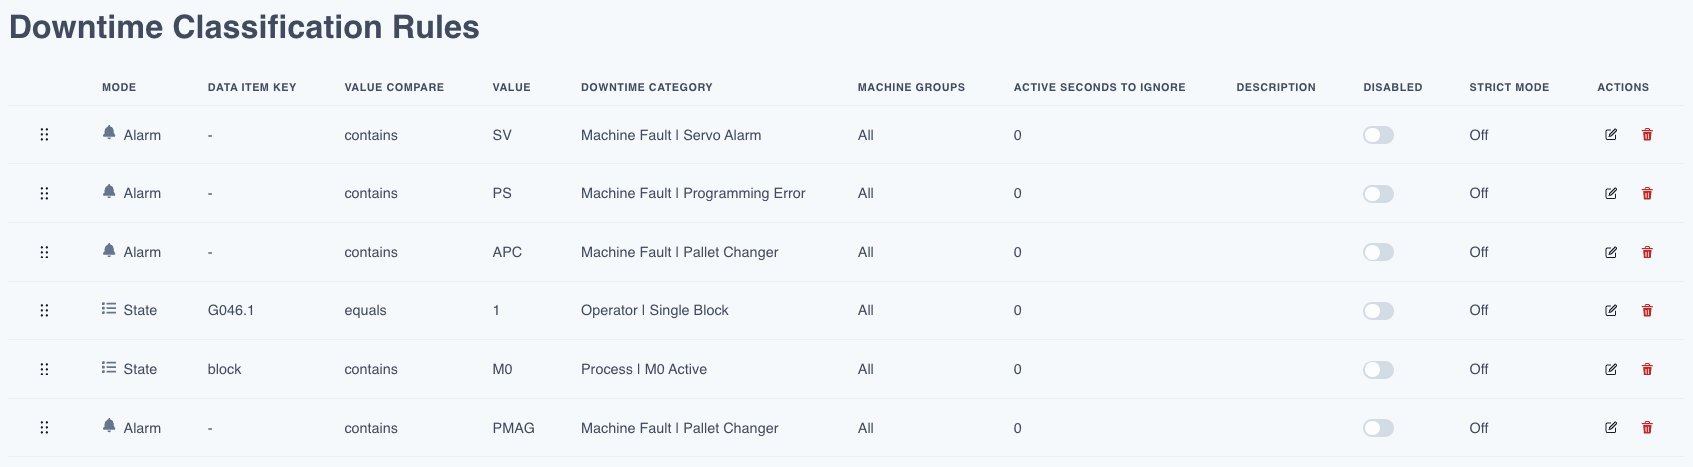Viewport: 1693px width, 467px height.
Task: Click the state list icon in the block row
Action: 109,367
